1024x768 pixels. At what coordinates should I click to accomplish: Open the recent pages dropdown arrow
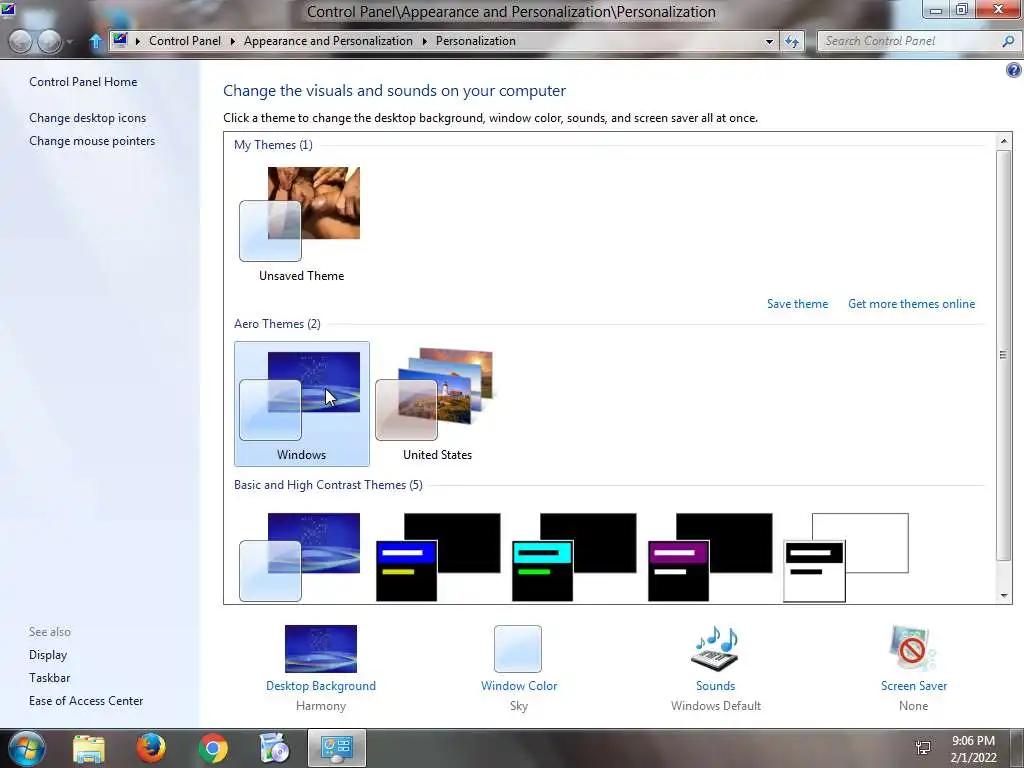coord(70,42)
